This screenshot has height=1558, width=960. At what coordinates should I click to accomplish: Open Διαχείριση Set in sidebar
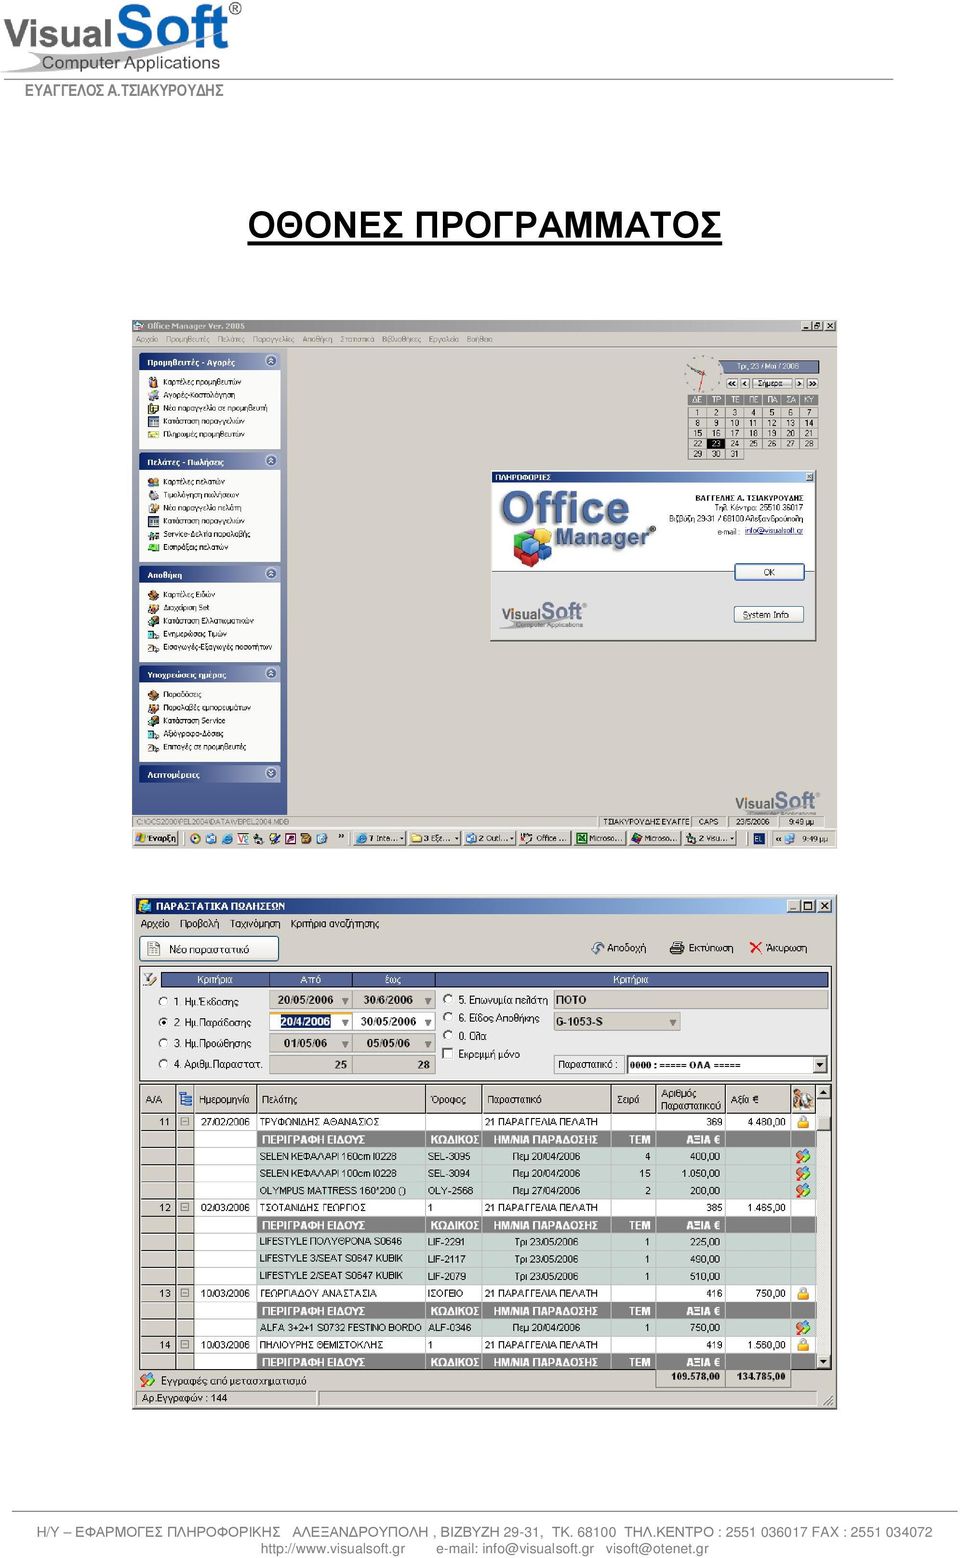point(186,608)
